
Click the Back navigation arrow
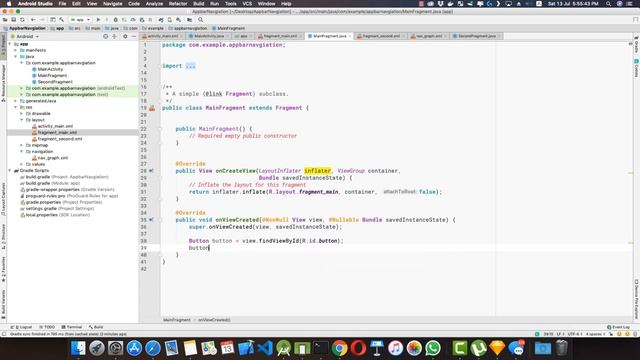pos(33,20)
